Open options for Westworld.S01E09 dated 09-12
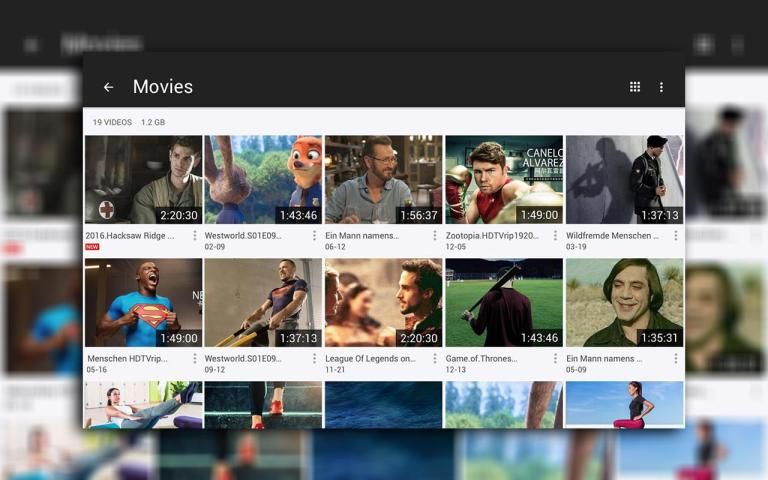The image size is (768, 480). click(314, 359)
